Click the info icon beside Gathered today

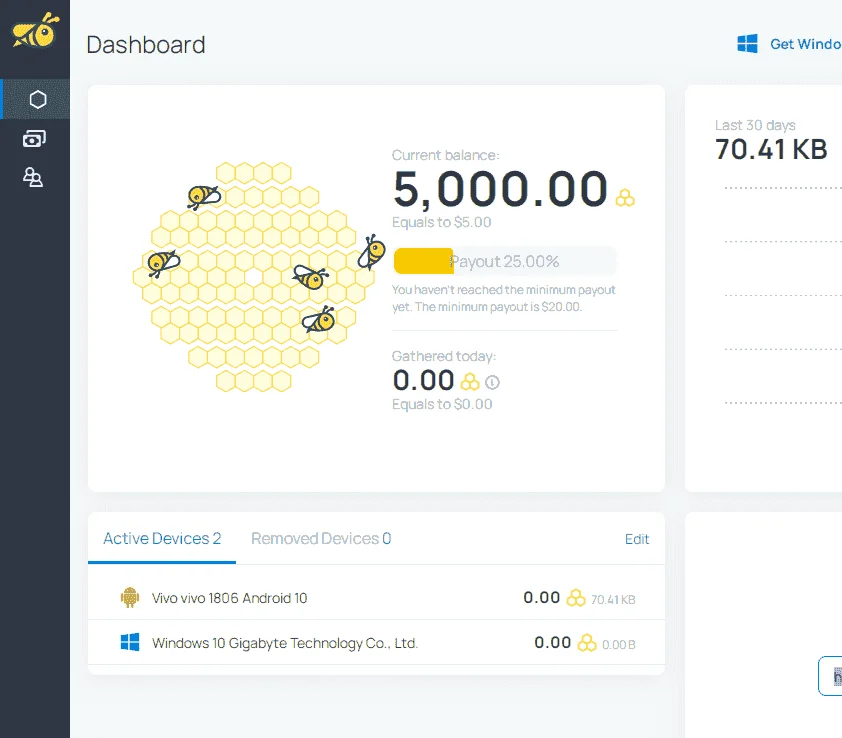[x=492, y=382]
